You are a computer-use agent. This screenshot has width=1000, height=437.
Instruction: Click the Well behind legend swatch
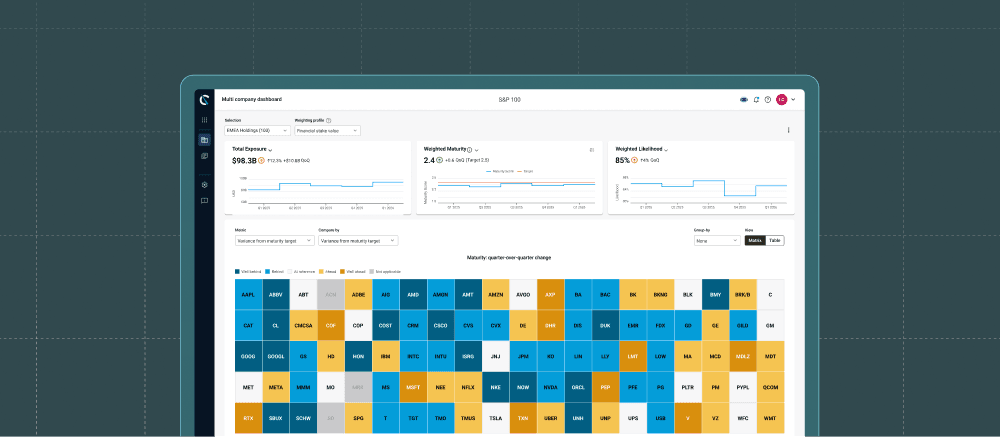coord(237,272)
